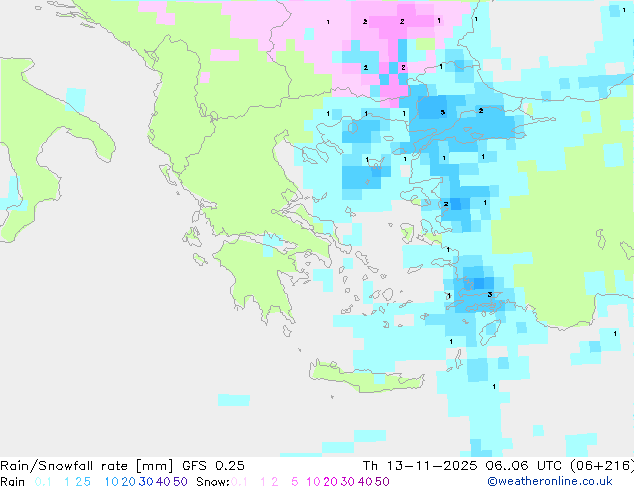Select the rain legend value 20
The width and height of the screenshot is (634, 490).
pos(129,482)
